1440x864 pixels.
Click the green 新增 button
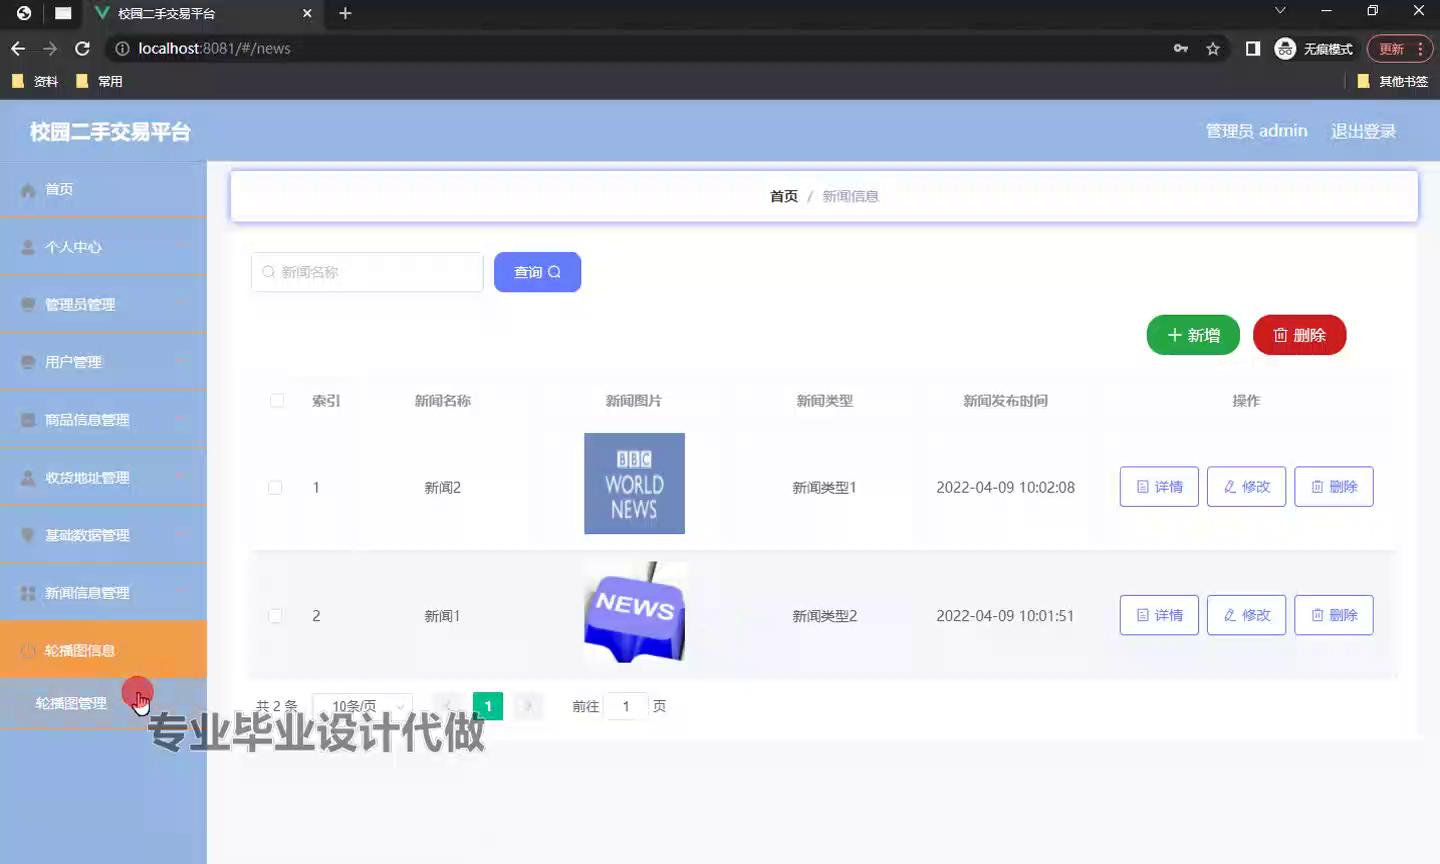click(1193, 335)
